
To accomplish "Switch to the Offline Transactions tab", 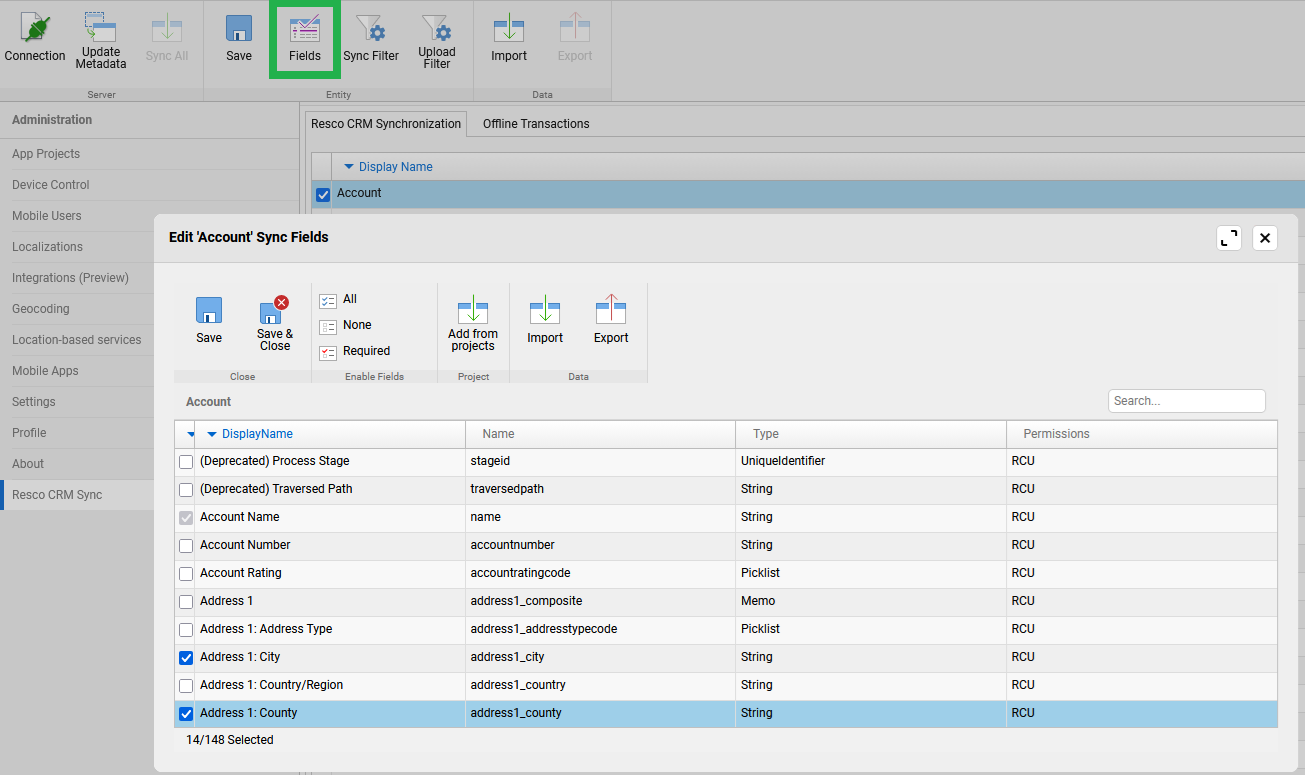I will pos(536,124).
